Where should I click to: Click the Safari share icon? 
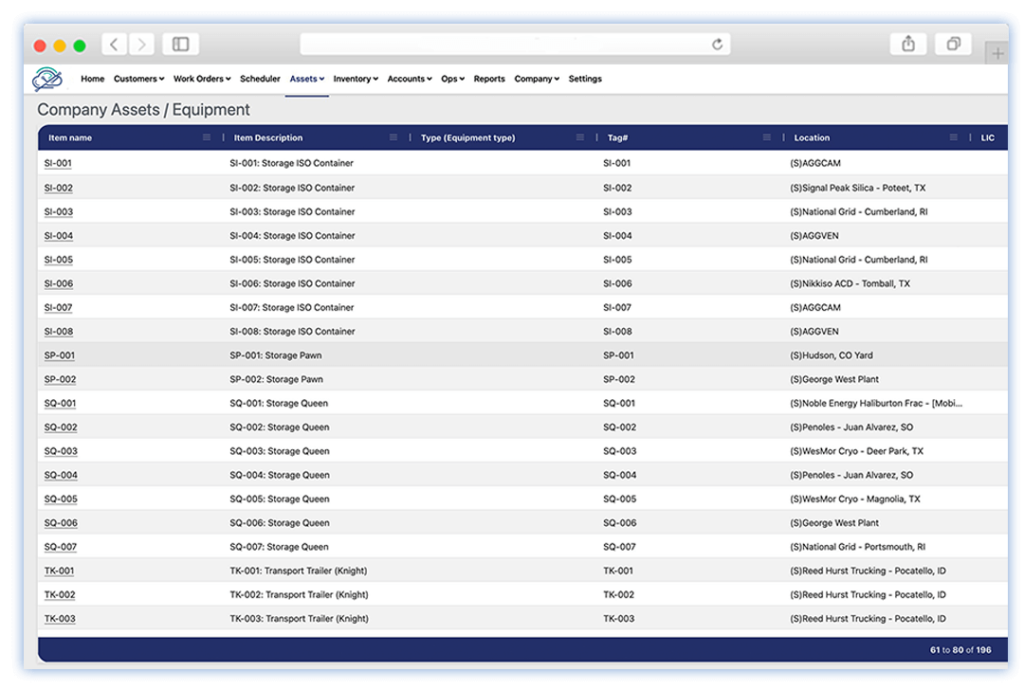pyautogui.click(x=908, y=44)
